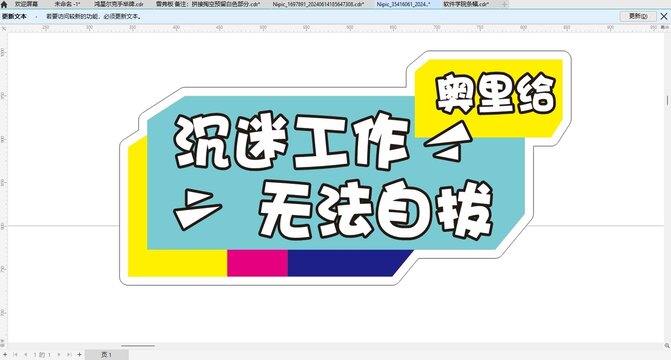The image size is (671, 360).
Task: Click the zoom navigator icon at bottom right
Action: 667,346
